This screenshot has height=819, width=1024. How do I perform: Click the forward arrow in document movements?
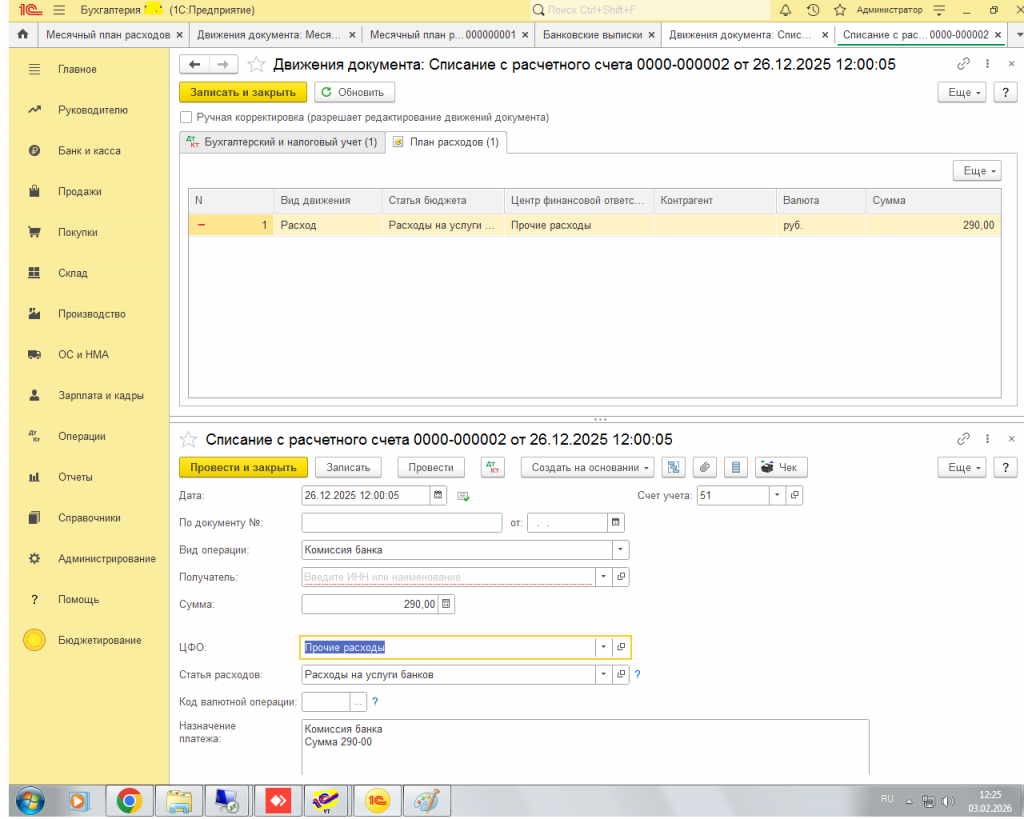223,64
